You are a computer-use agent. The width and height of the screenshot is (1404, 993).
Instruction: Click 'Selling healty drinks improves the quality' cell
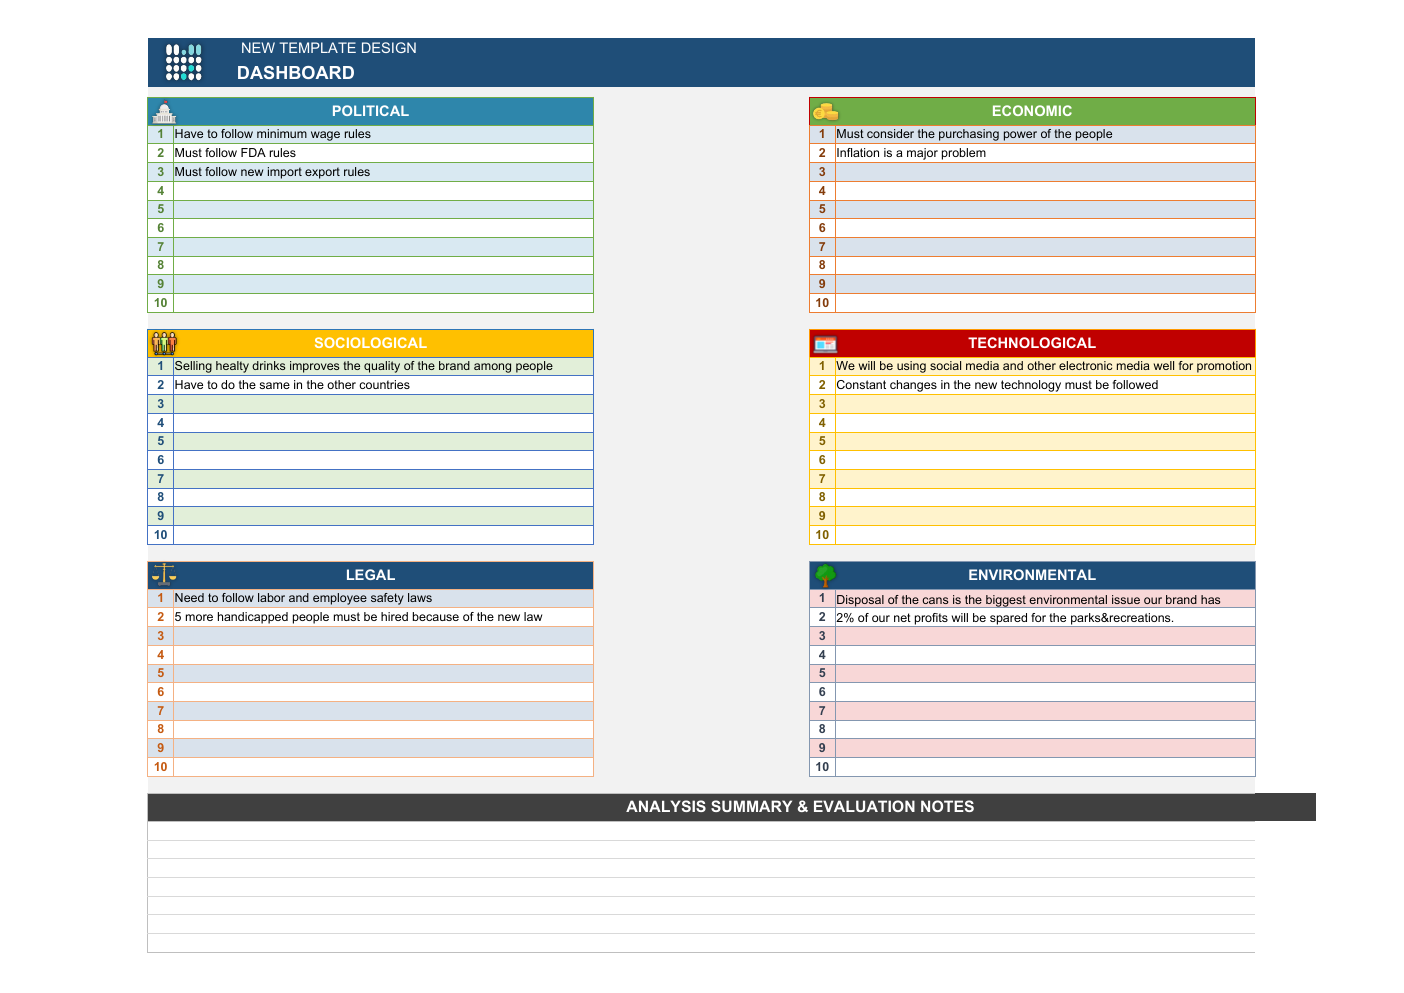(x=383, y=366)
